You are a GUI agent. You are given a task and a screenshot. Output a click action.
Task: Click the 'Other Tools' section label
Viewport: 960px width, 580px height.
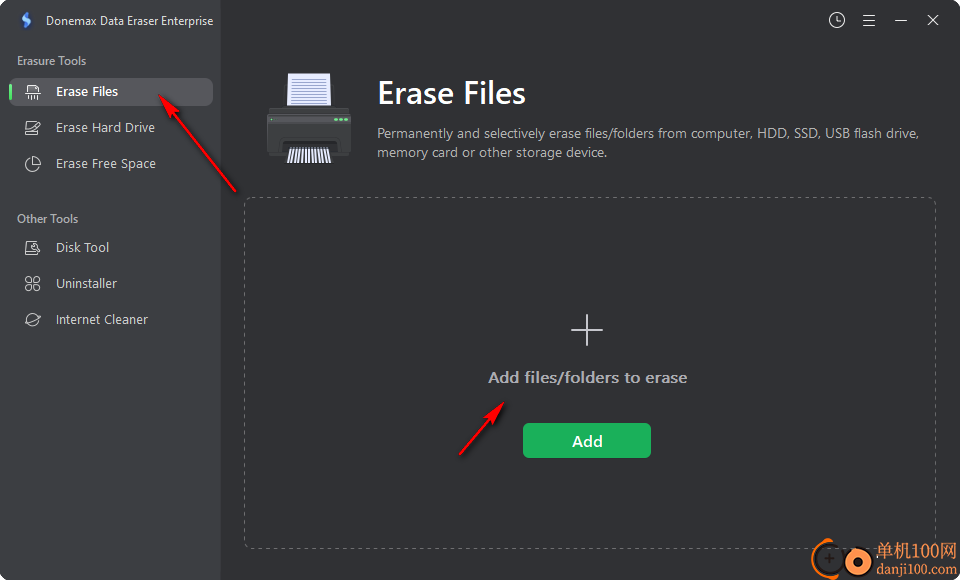(47, 219)
